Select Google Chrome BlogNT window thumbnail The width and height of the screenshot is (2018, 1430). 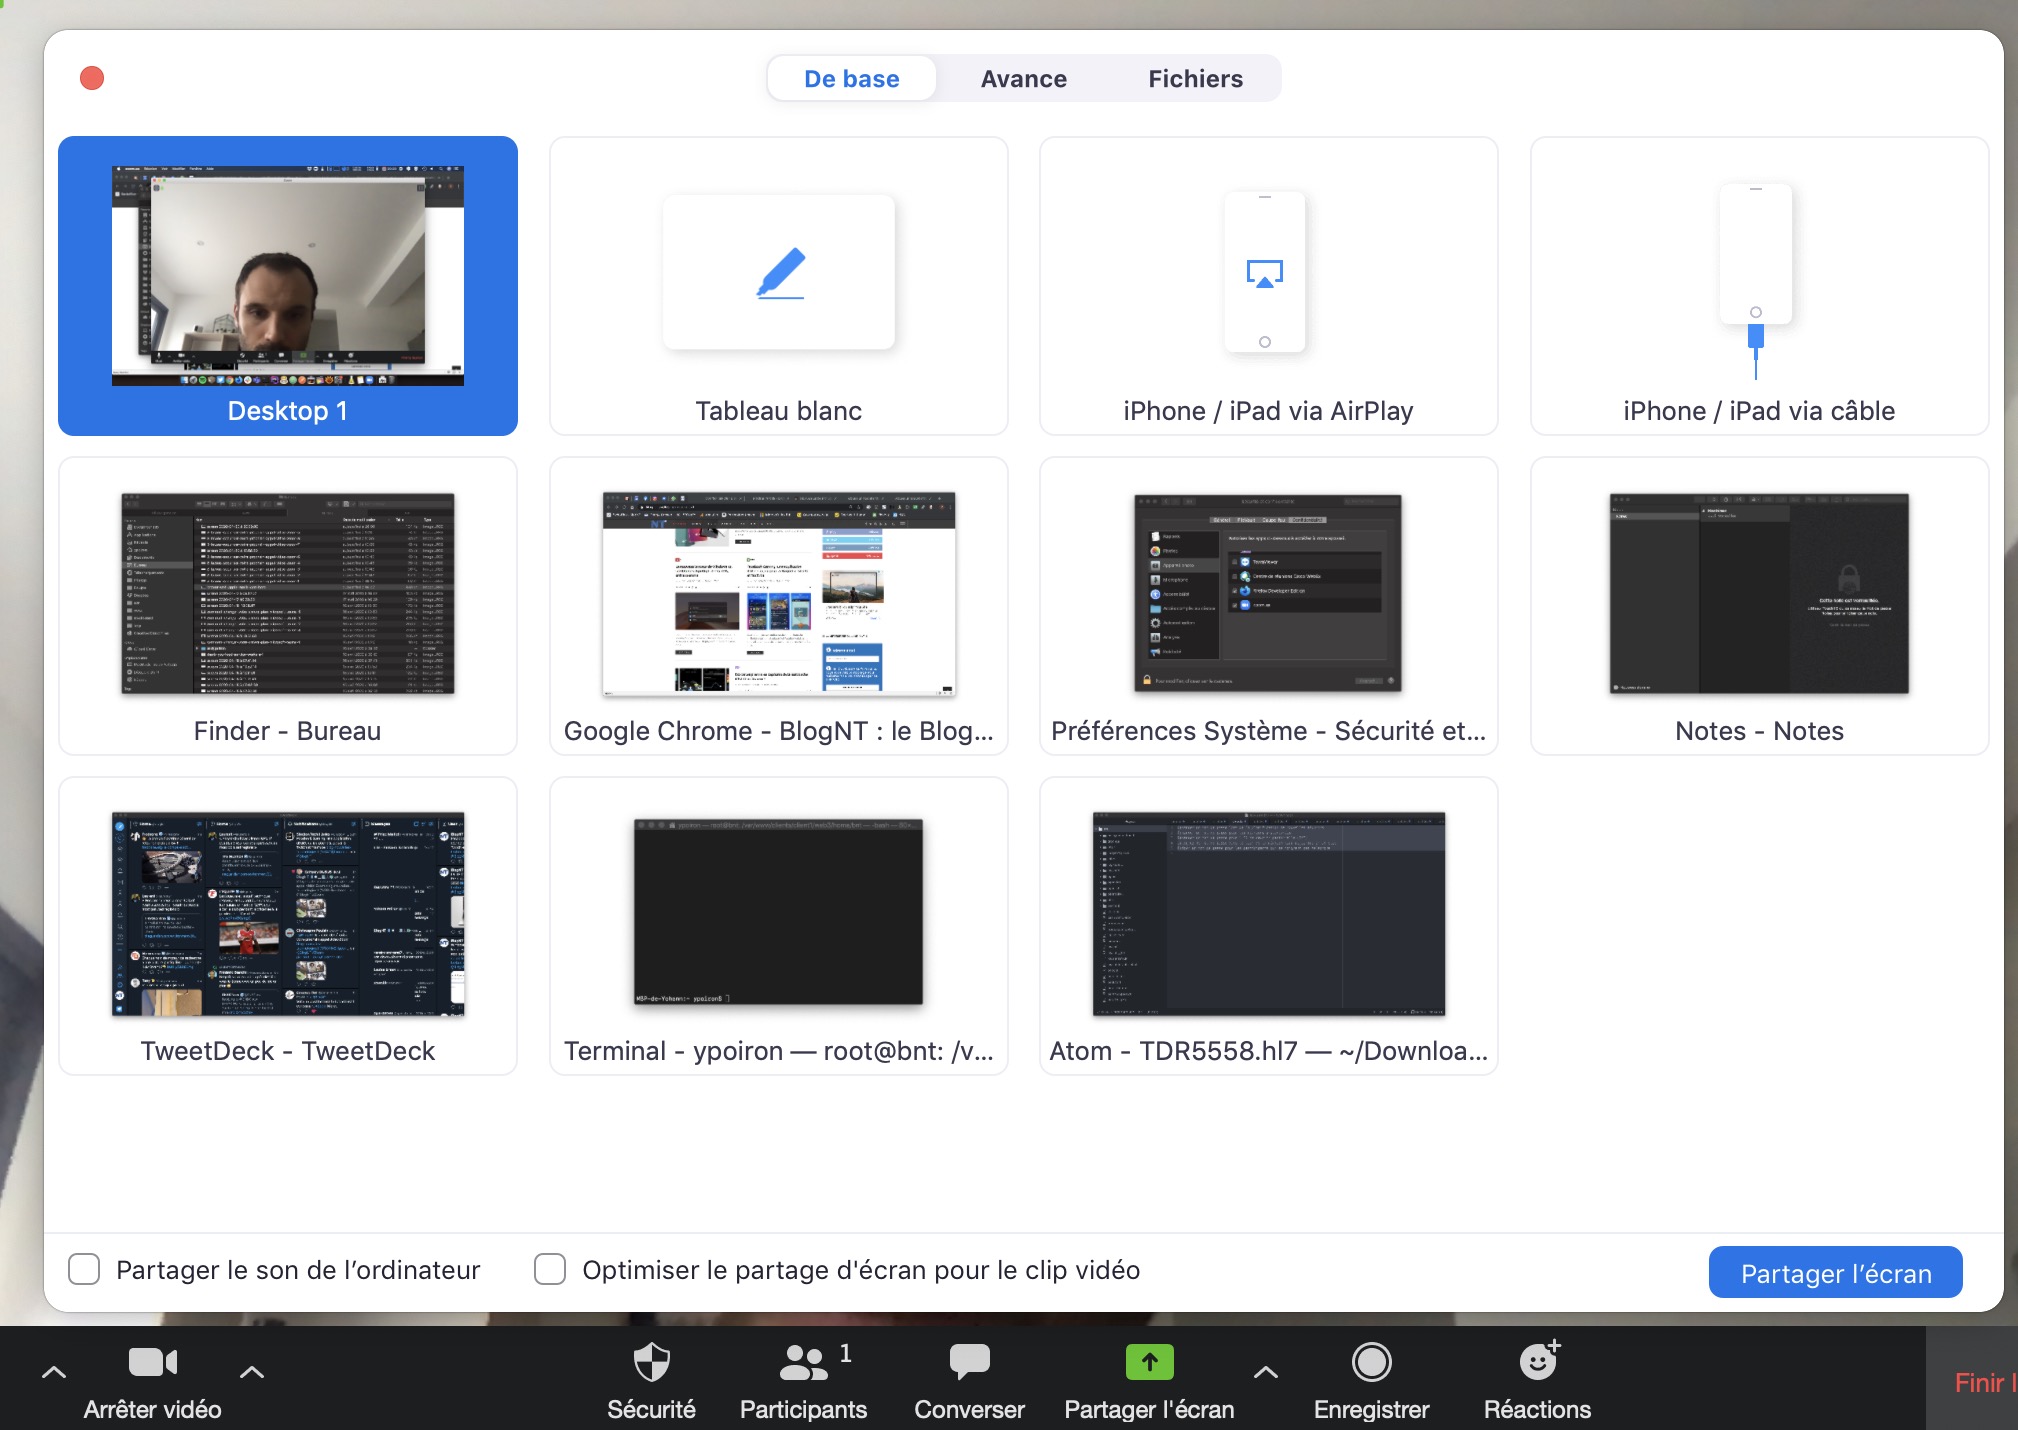click(778, 595)
